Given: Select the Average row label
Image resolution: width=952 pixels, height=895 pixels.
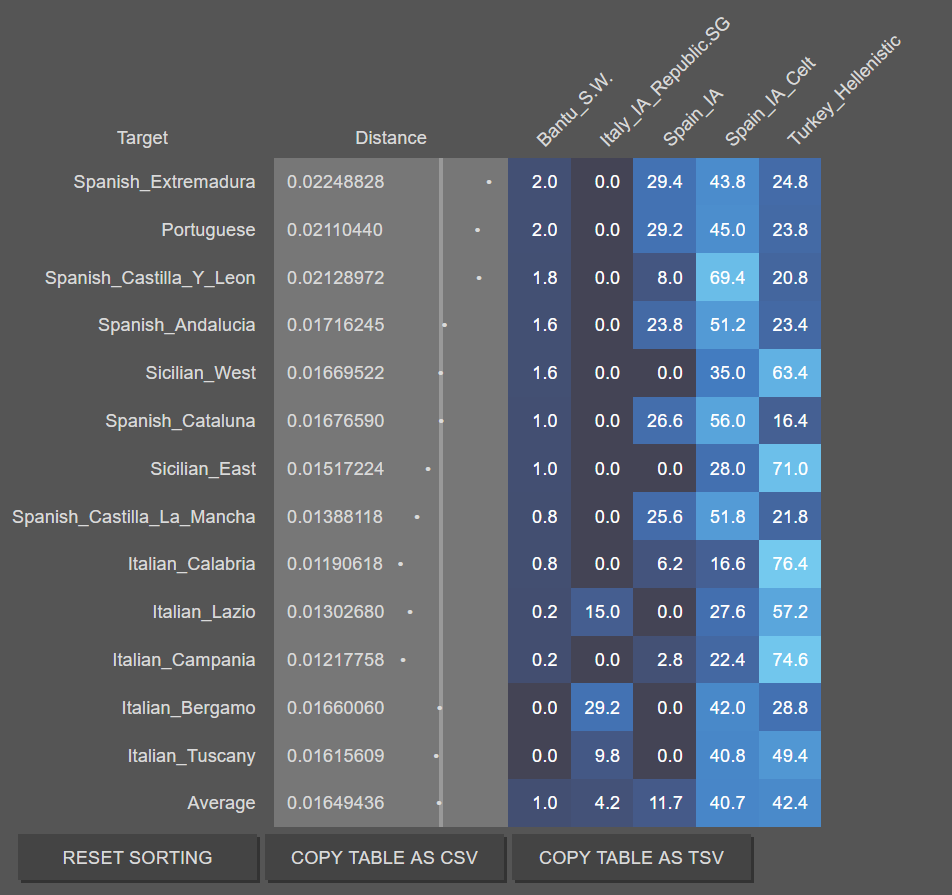Looking at the screenshot, I should (221, 803).
